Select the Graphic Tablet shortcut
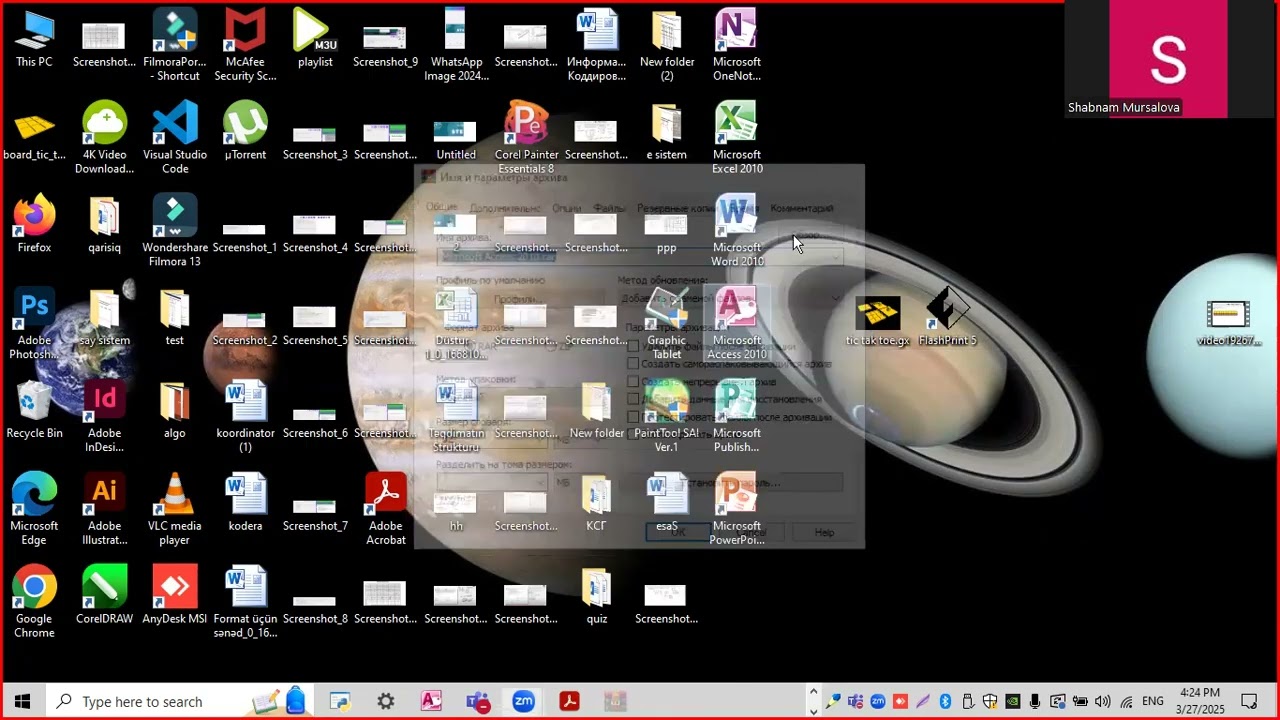 coord(667,324)
